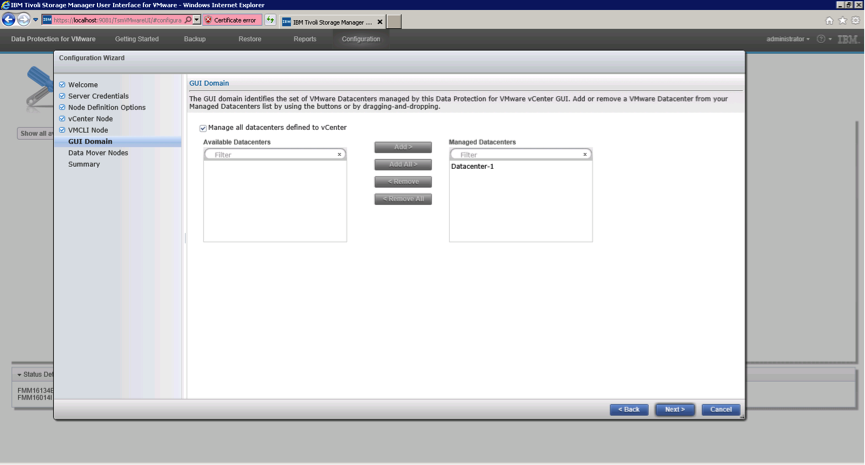Click the Show all button behind the wizard
Screen dimensions: 865x465
point(35,133)
